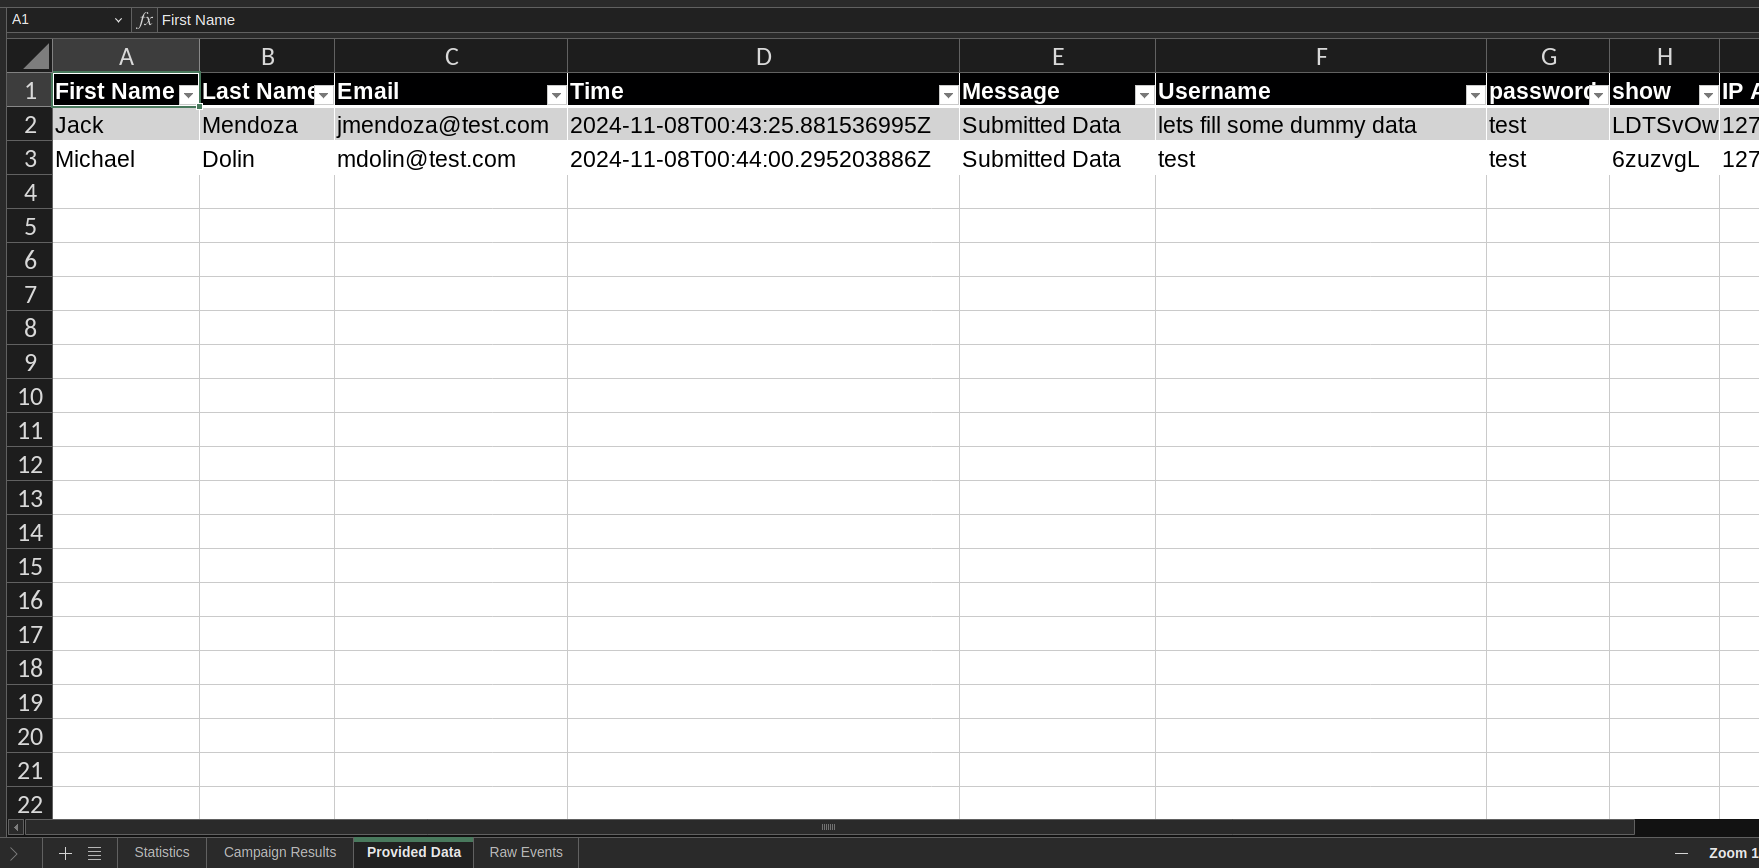Screen dimensions: 1759x868
Task: Select the cell containing Mendoza
Action: click(267, 125)
